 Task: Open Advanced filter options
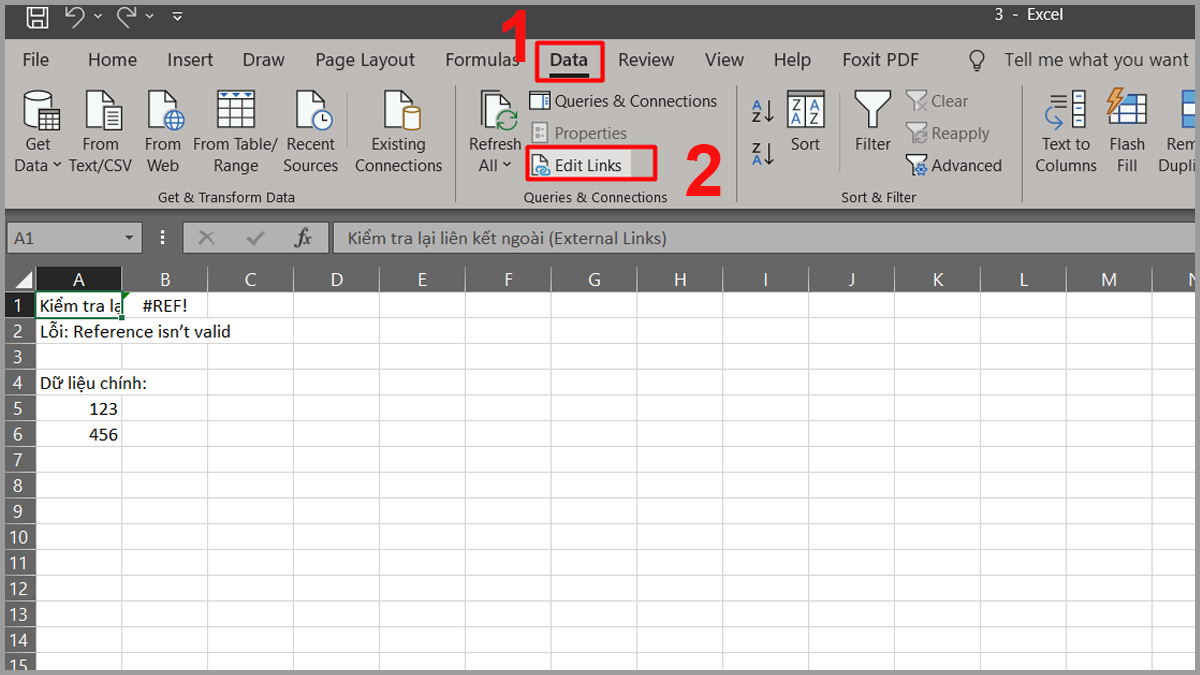pos(954,165)
